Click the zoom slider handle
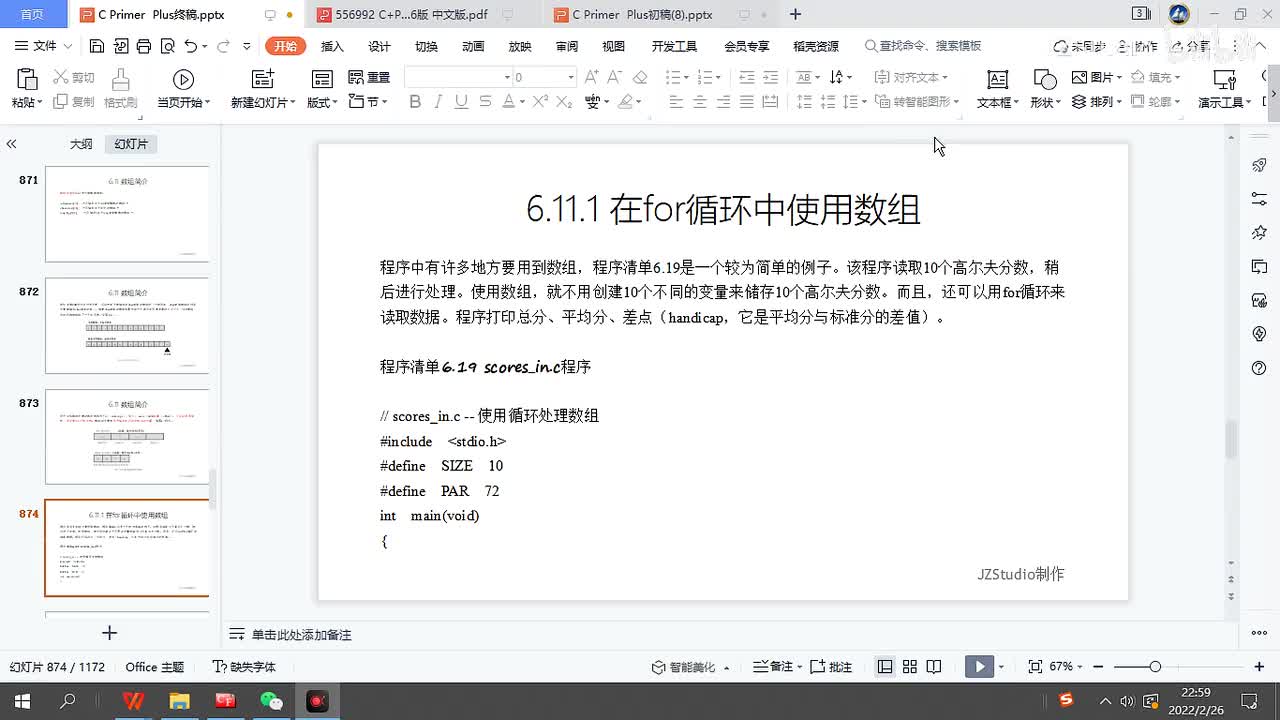 pos(1155,667)
